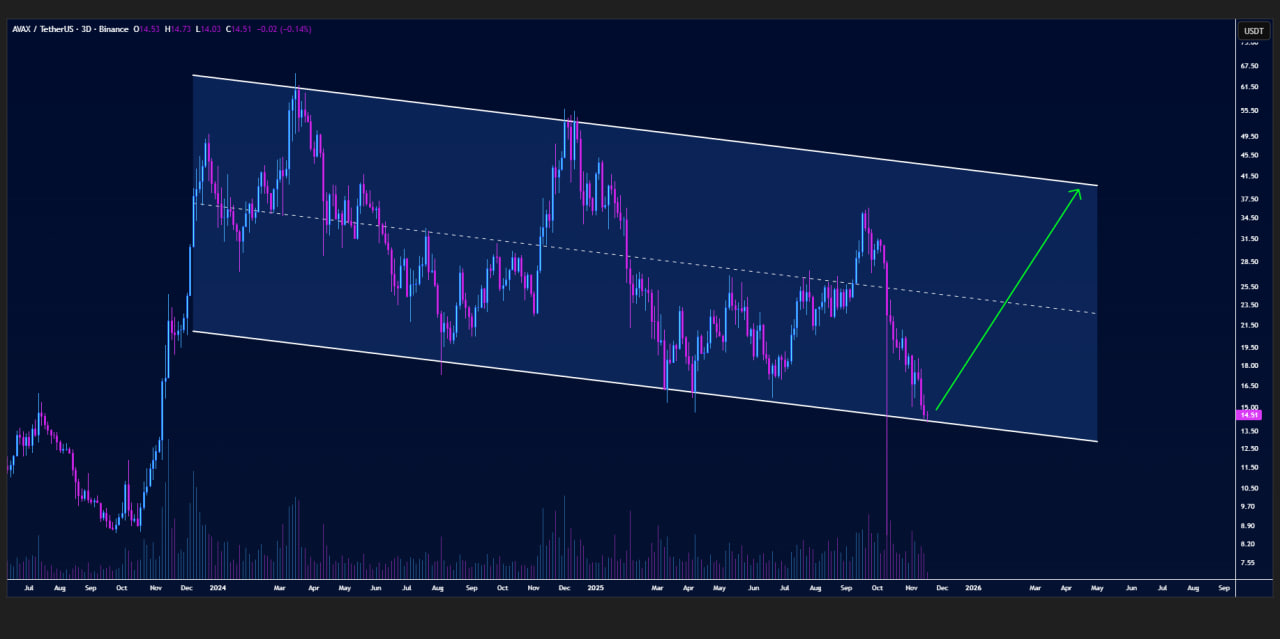Viewport: 1280px width, 639px height.
Task: Click the 55.50 price scale label
Action: (1249, 109)
